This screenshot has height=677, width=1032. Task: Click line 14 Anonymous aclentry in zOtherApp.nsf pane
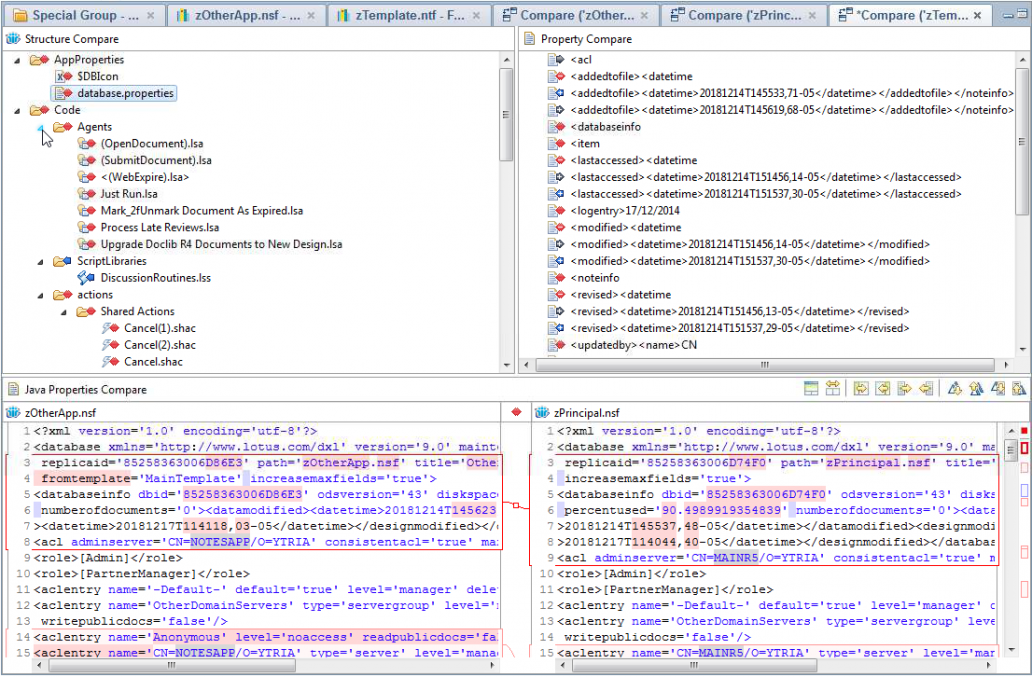click(266, 637)
